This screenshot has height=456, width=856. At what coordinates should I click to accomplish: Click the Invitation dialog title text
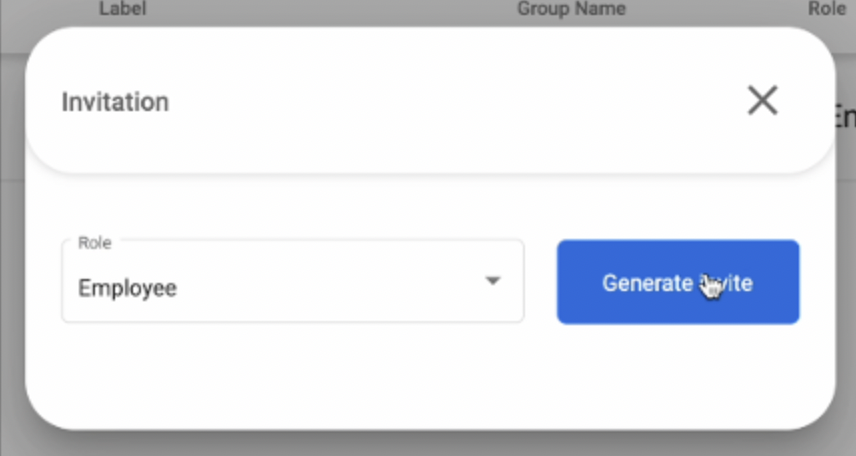[115, 102]
